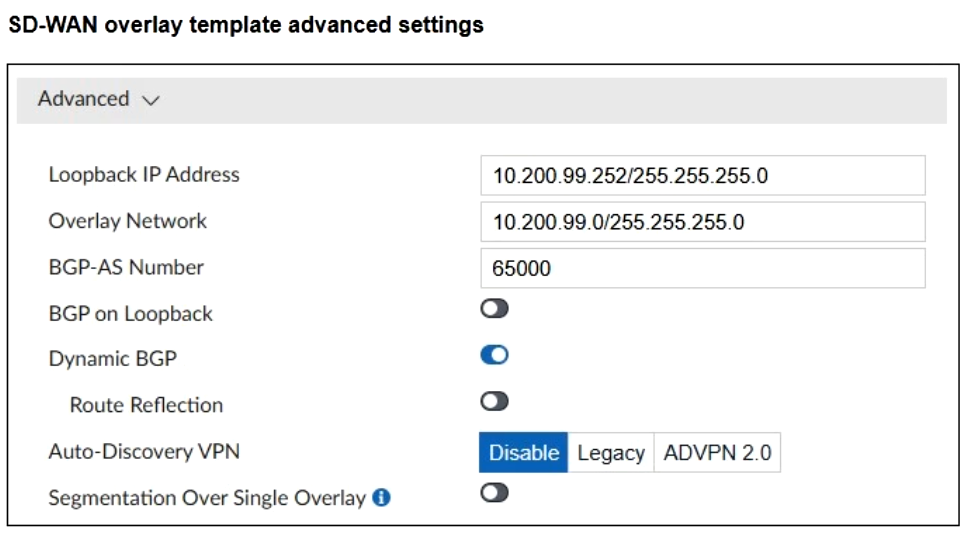The height and width of the screenshot is (535, 967).
Task: Turn off the Dynamic BGP switch
Action: (494, 355)
